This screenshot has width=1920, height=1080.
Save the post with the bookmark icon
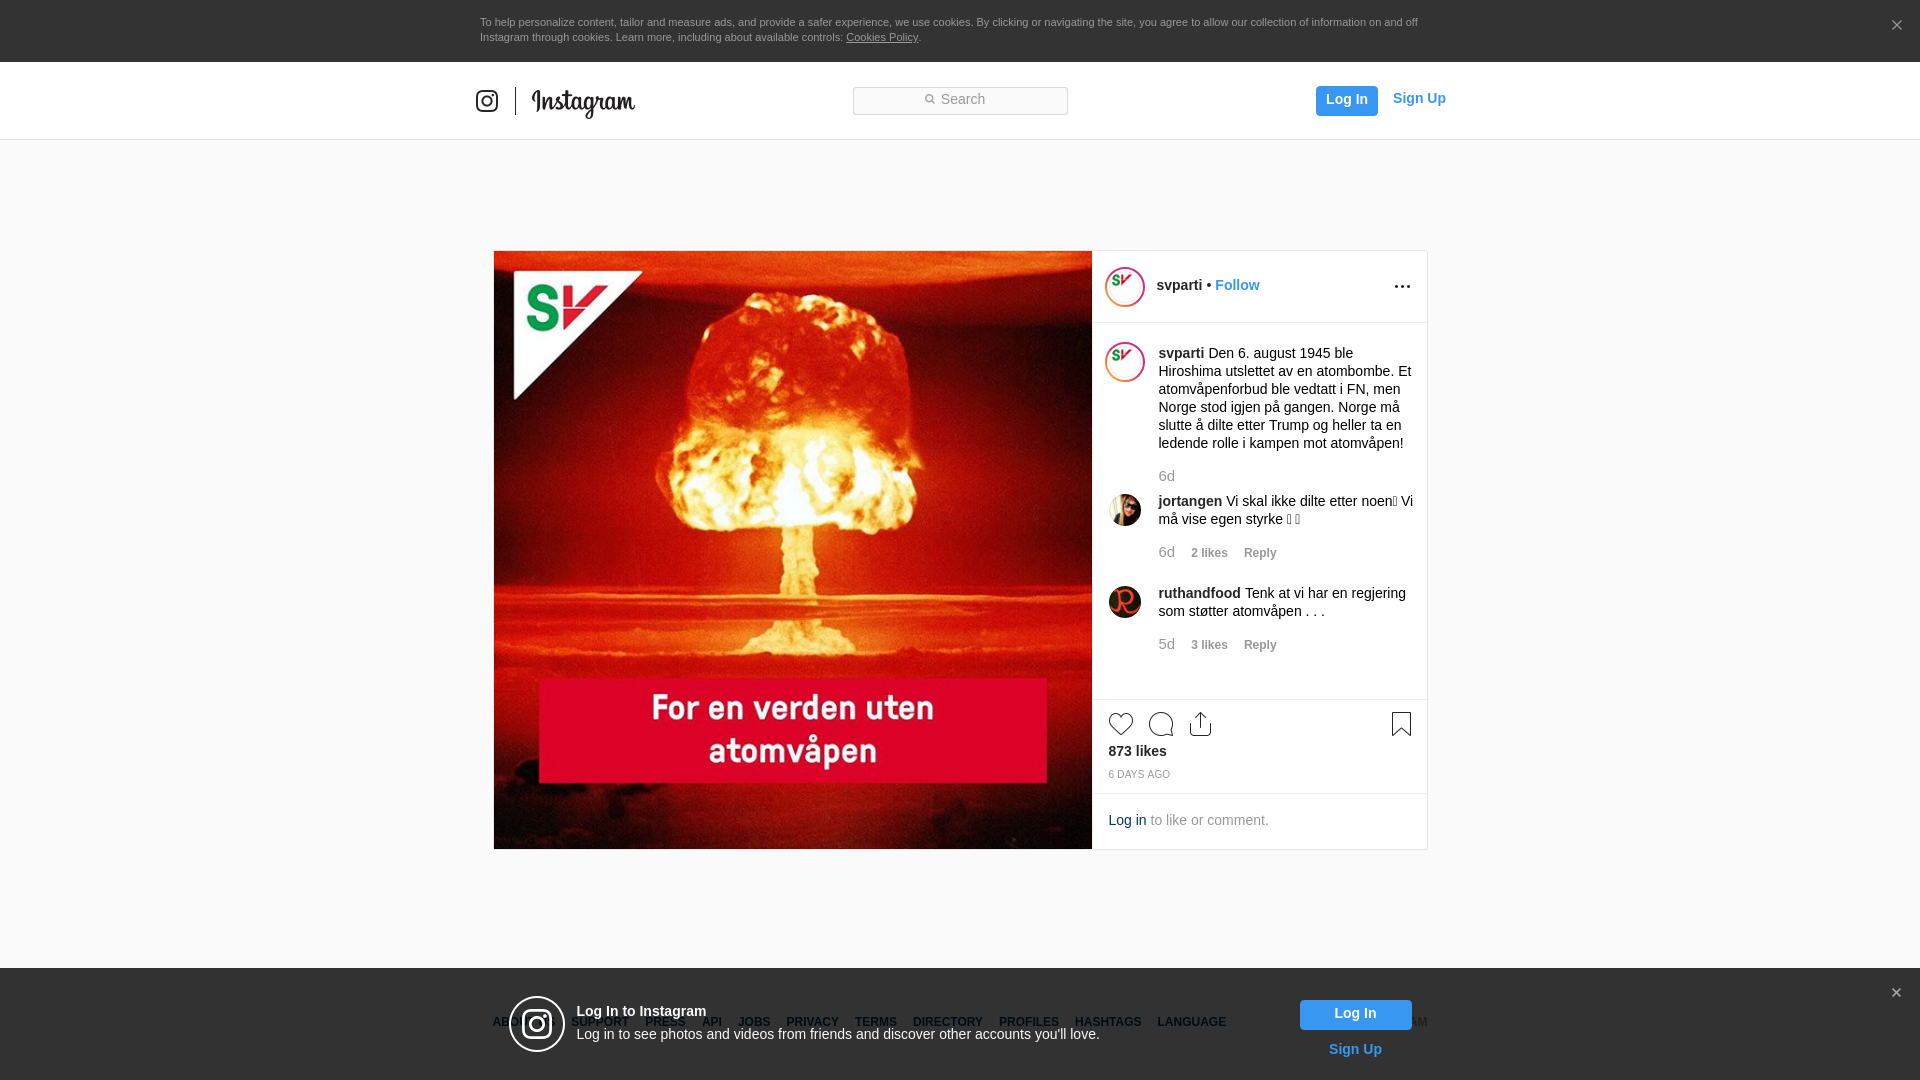point(1401,724)
